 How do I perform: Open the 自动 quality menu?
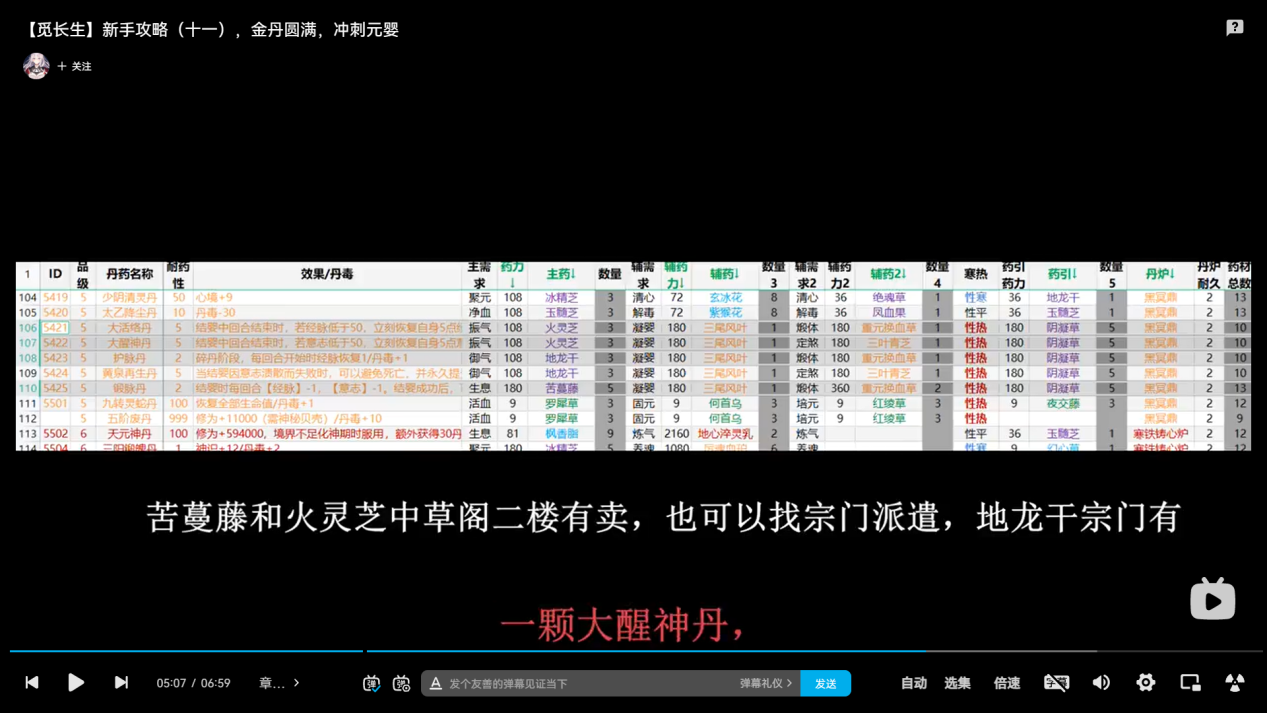pyautogui.click(x=913, y=683)
